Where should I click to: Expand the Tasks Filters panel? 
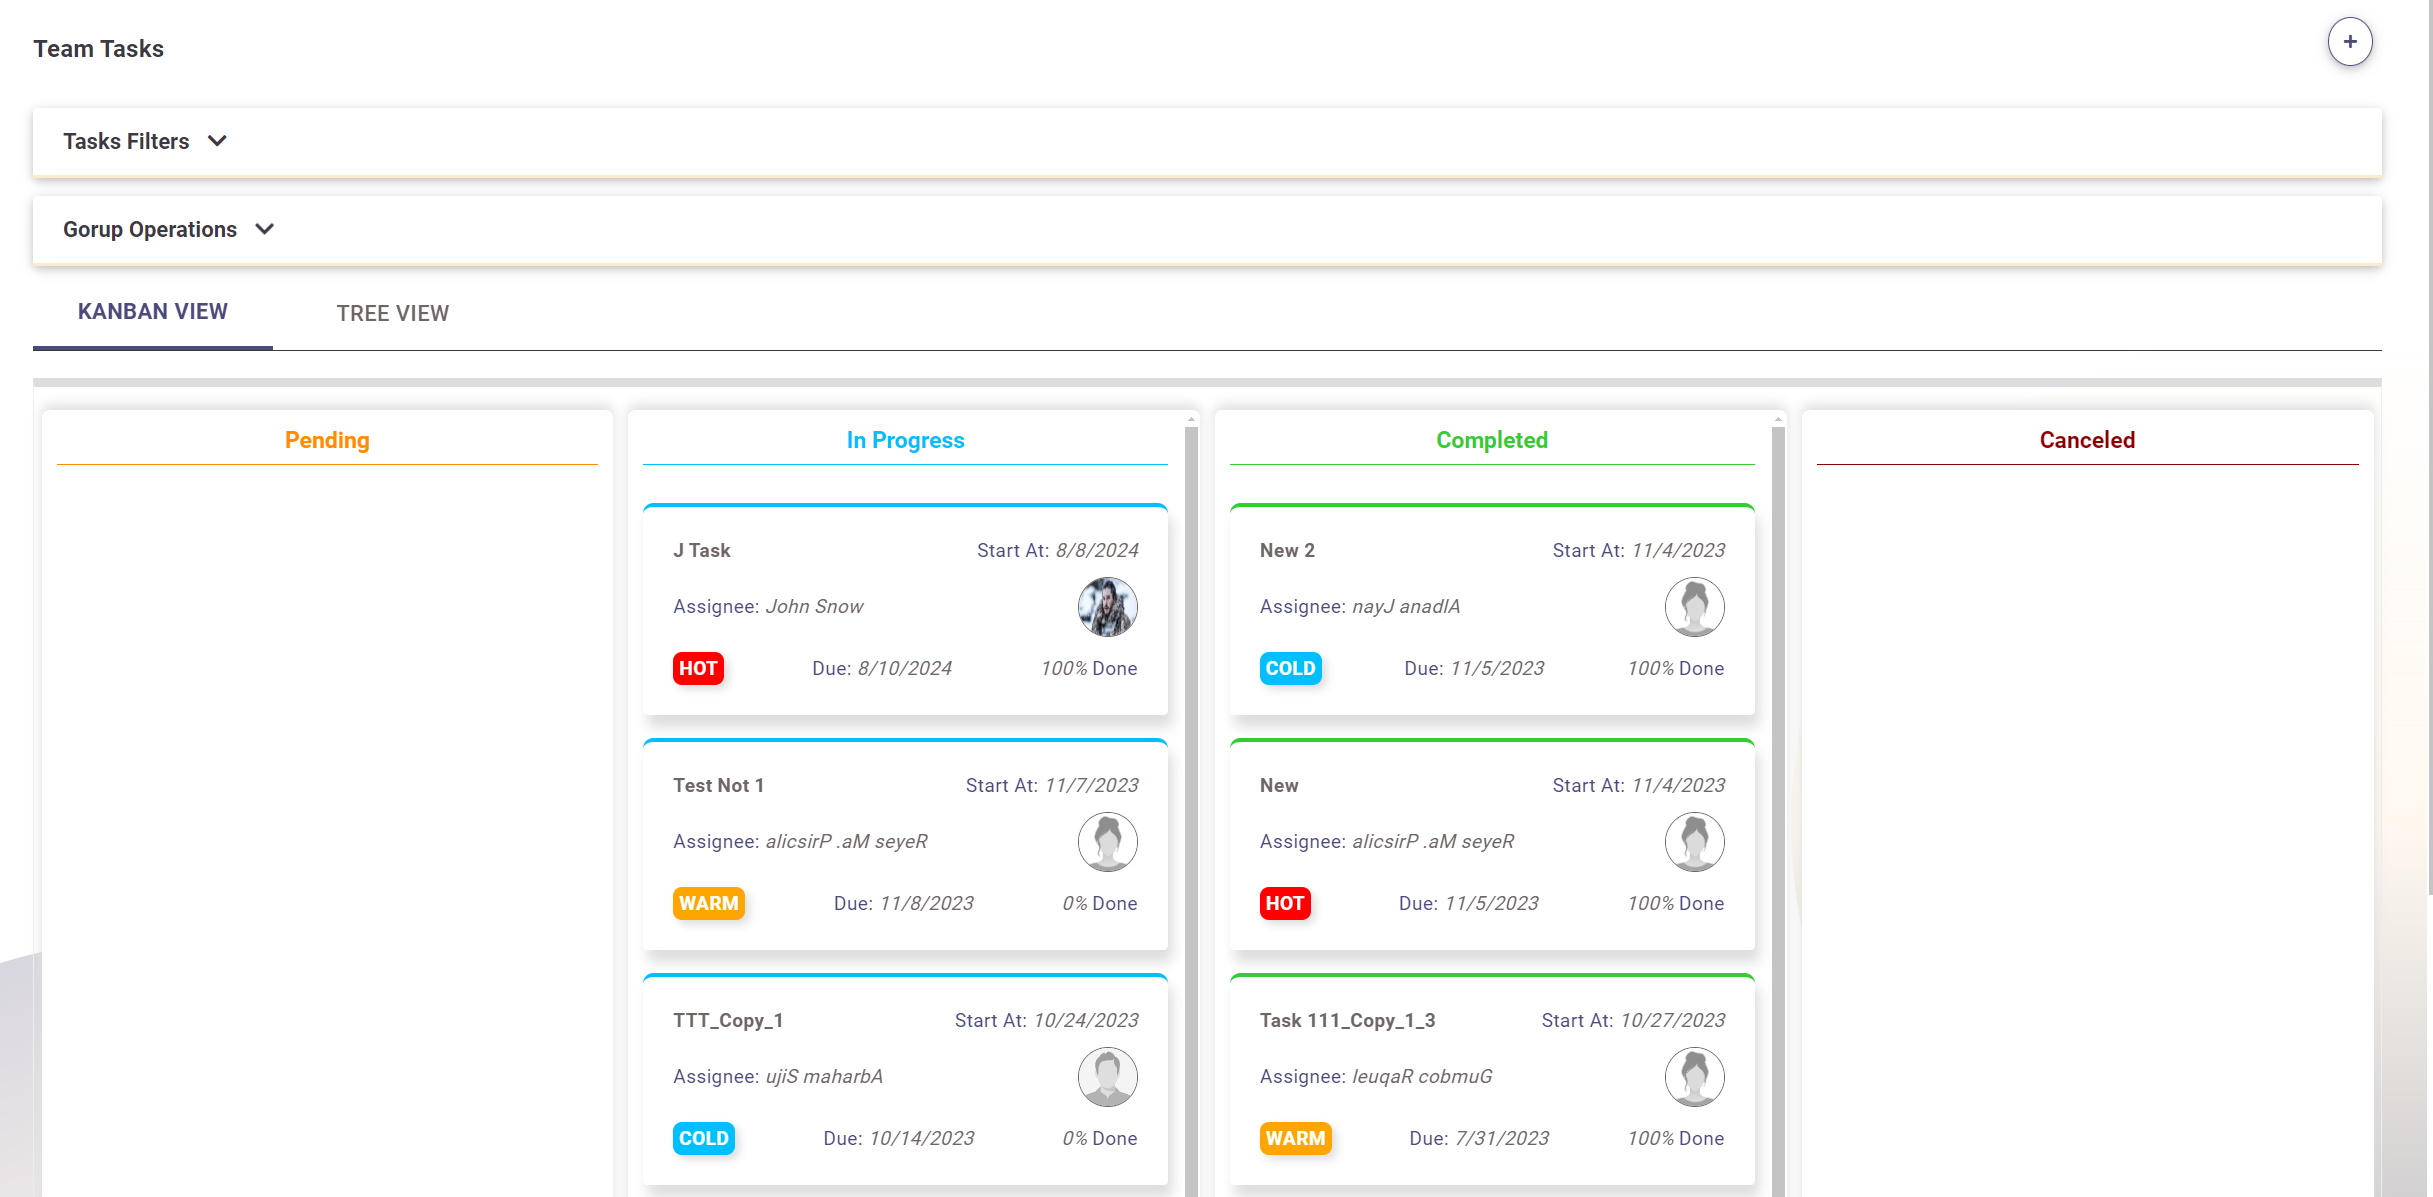[x=126, y=141]
